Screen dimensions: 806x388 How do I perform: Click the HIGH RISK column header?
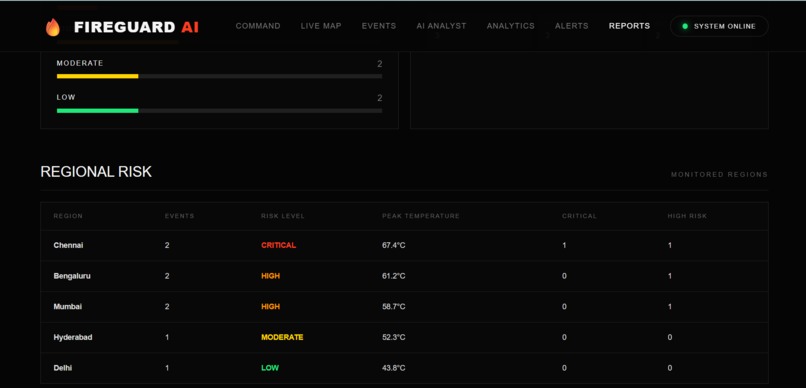point(687,216)
